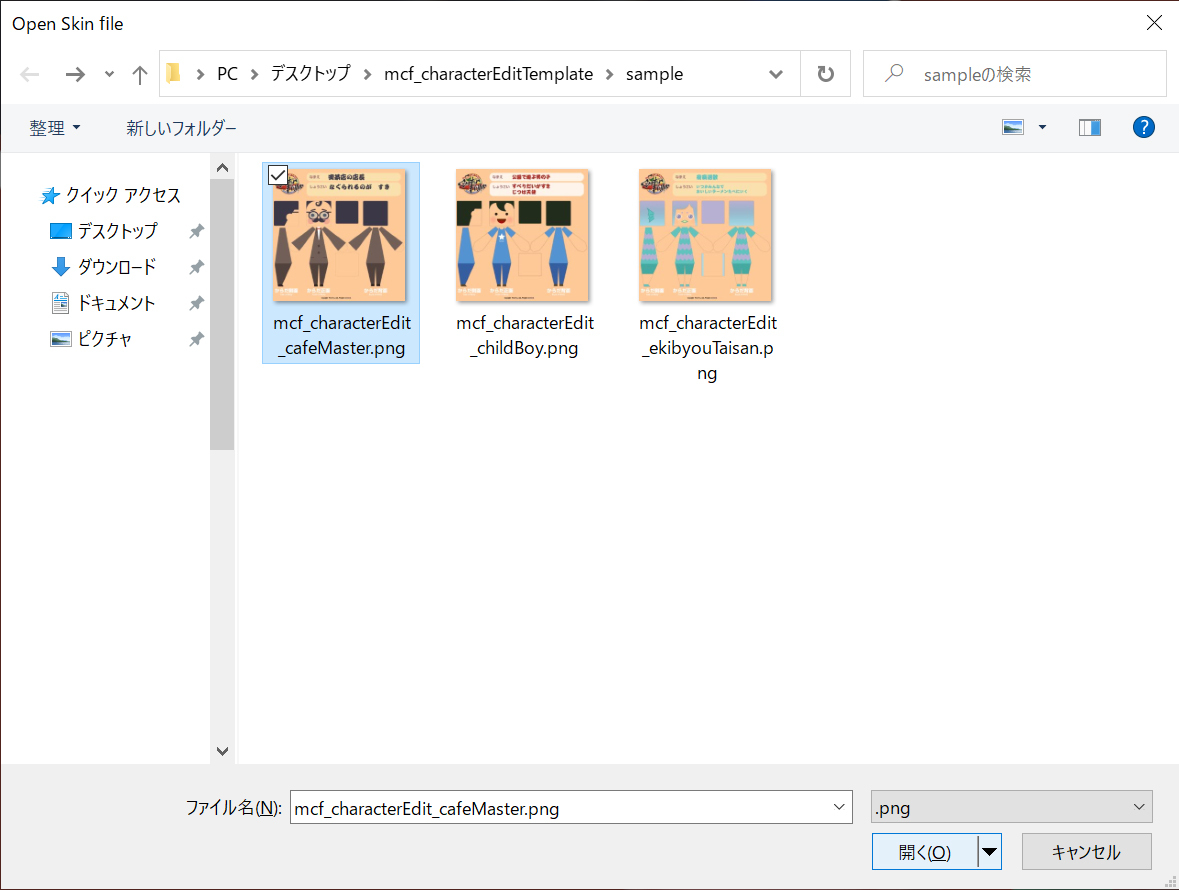Click the folder icon in the address bar
The height and width of the screenshot is (890, 1179).
174,73
